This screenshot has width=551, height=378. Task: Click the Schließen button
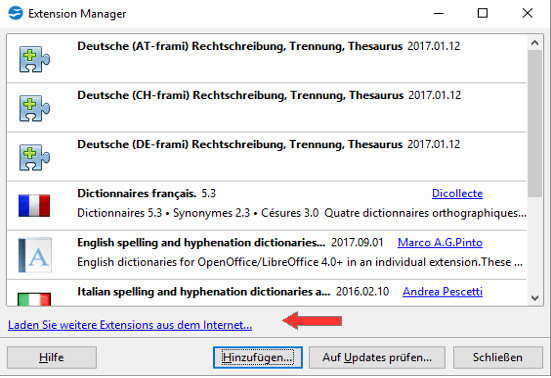tap(498, 357)
